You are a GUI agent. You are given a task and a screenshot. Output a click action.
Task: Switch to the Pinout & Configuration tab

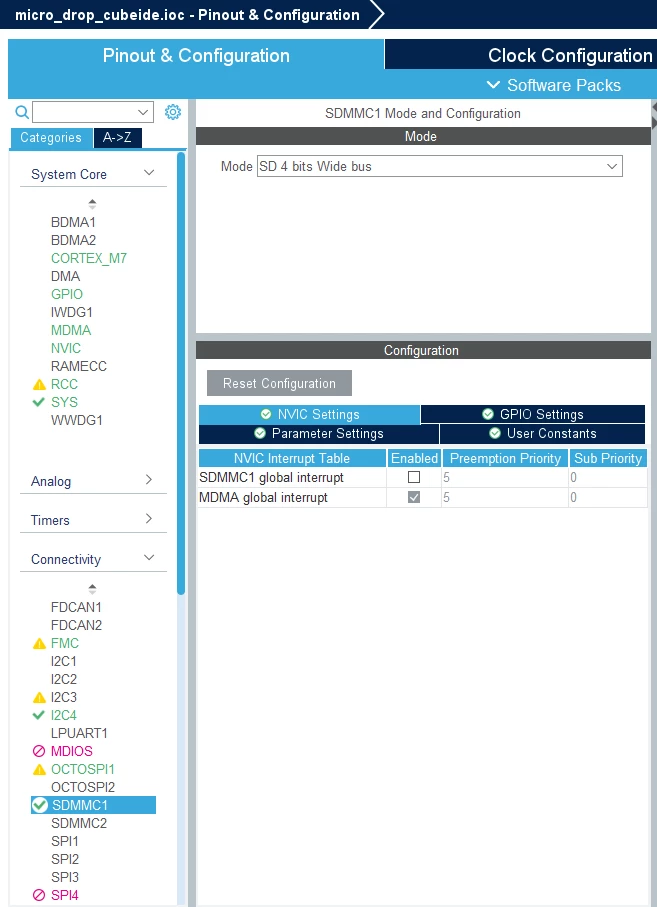pos(196,56)
